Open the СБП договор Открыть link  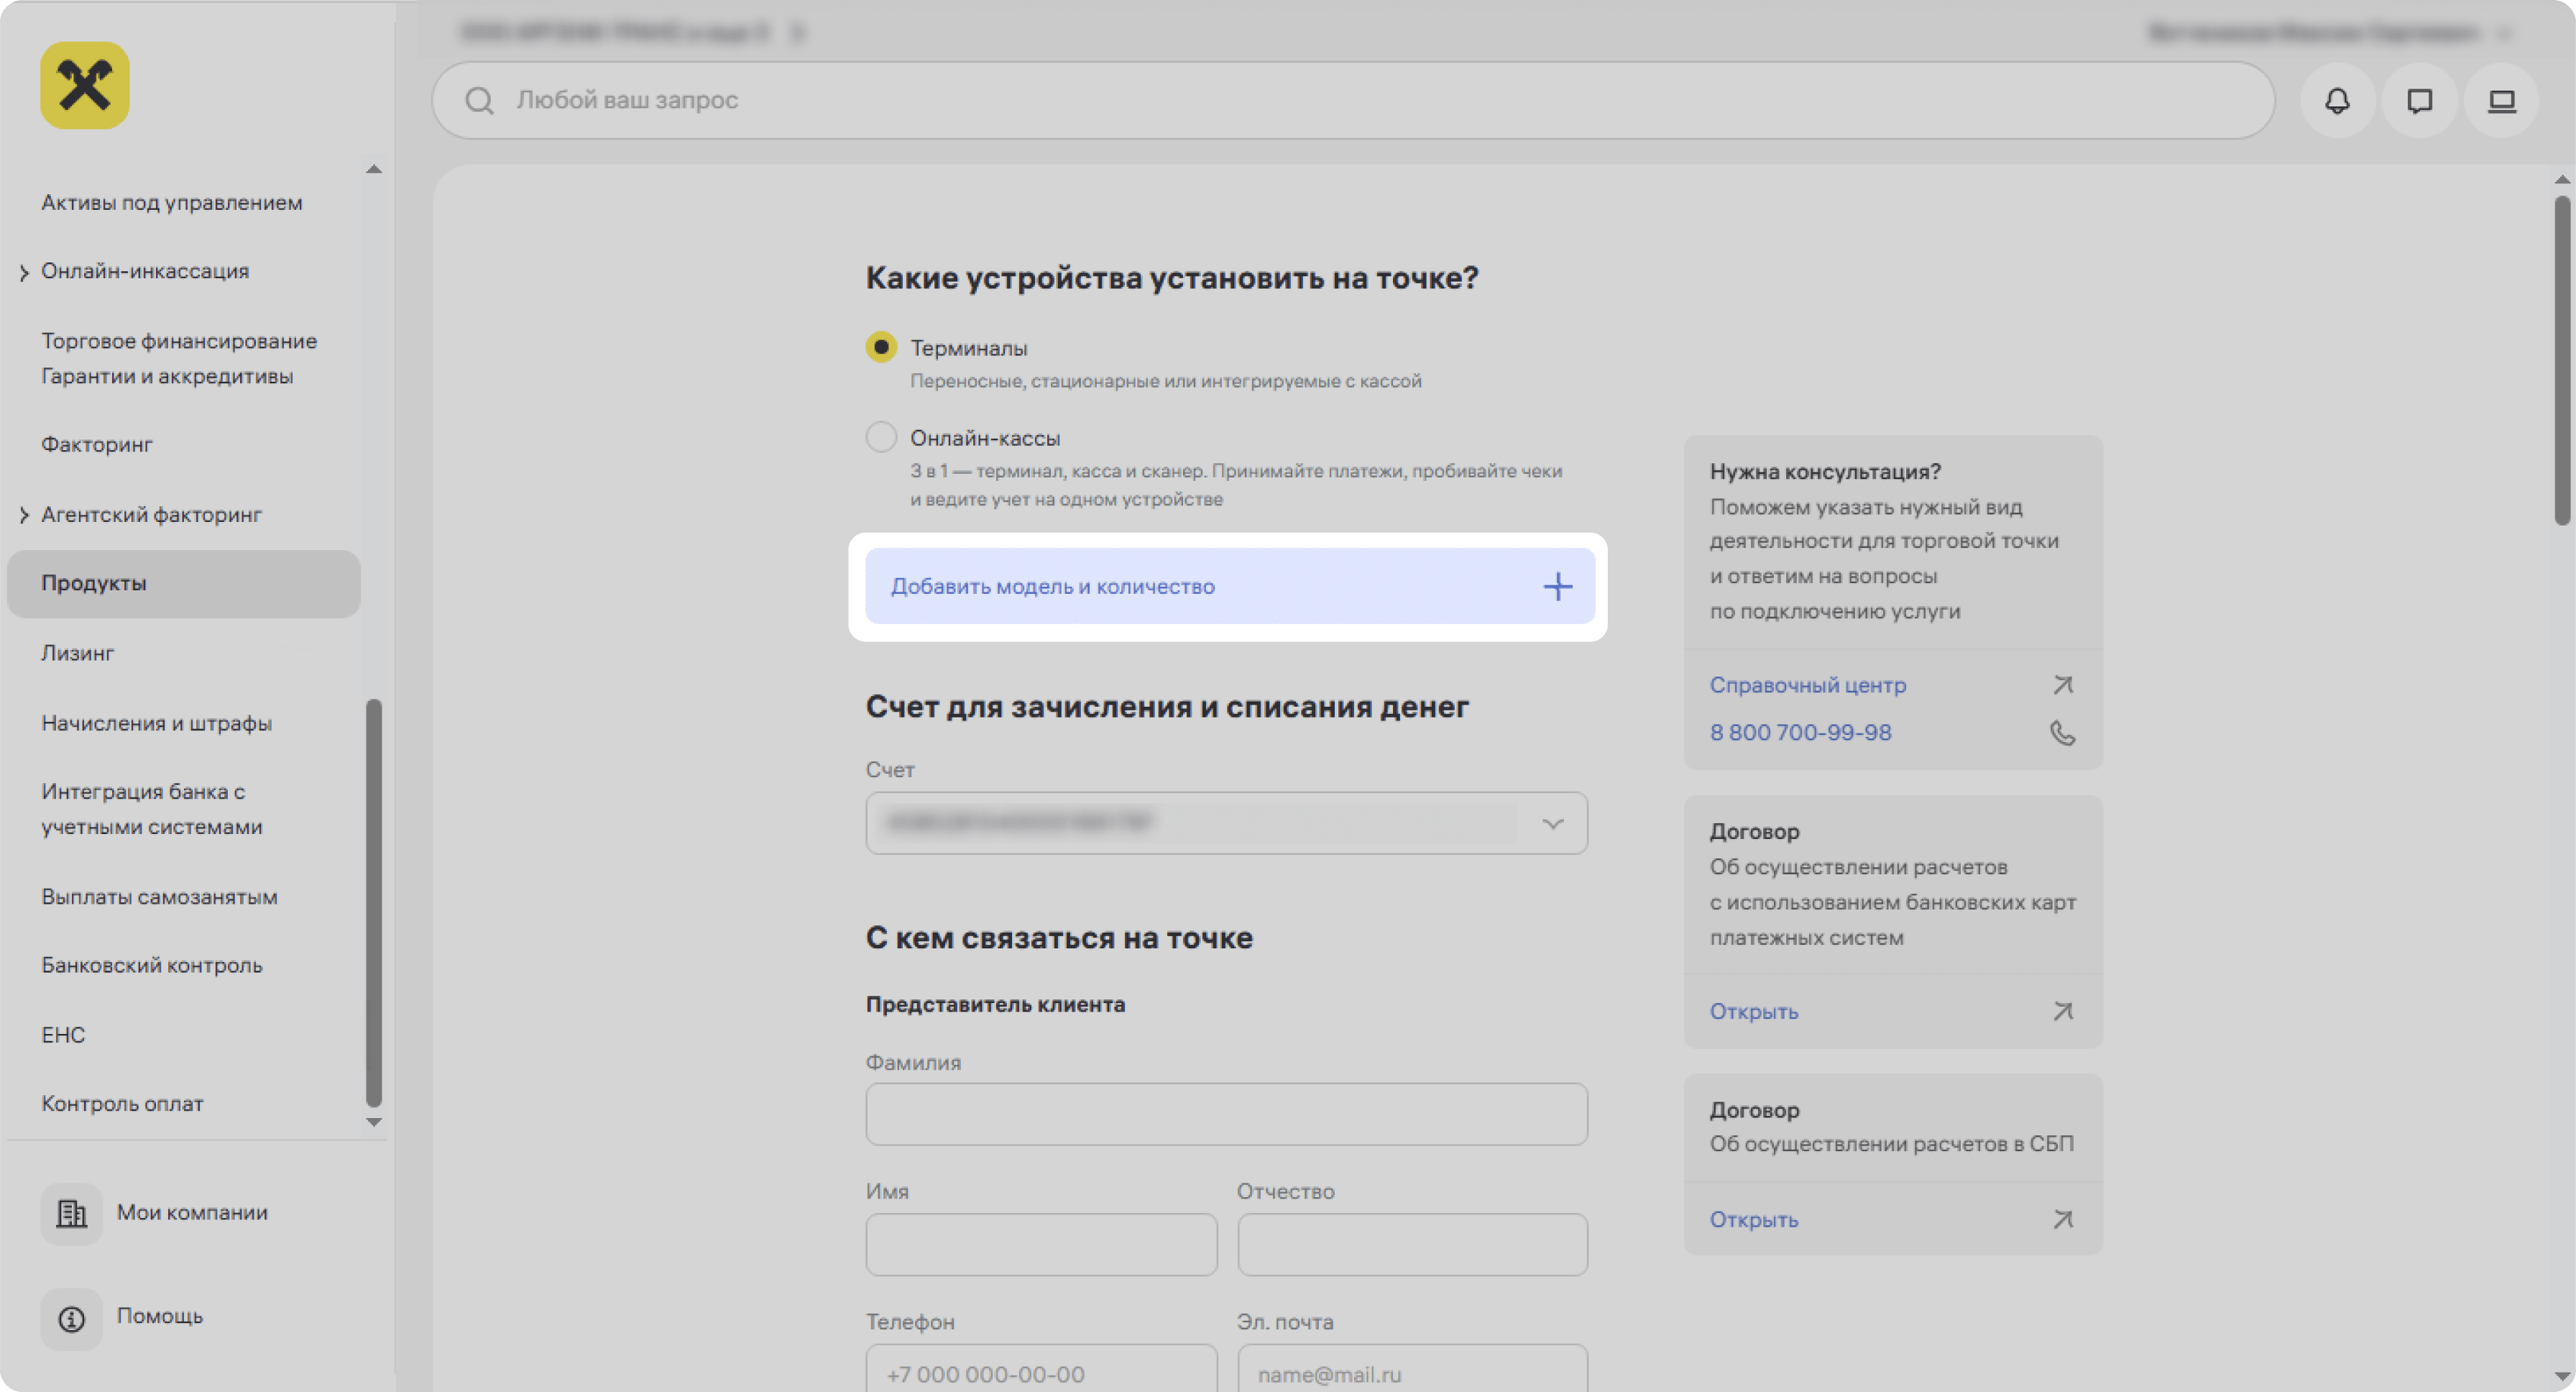tap(1753, 1219)
